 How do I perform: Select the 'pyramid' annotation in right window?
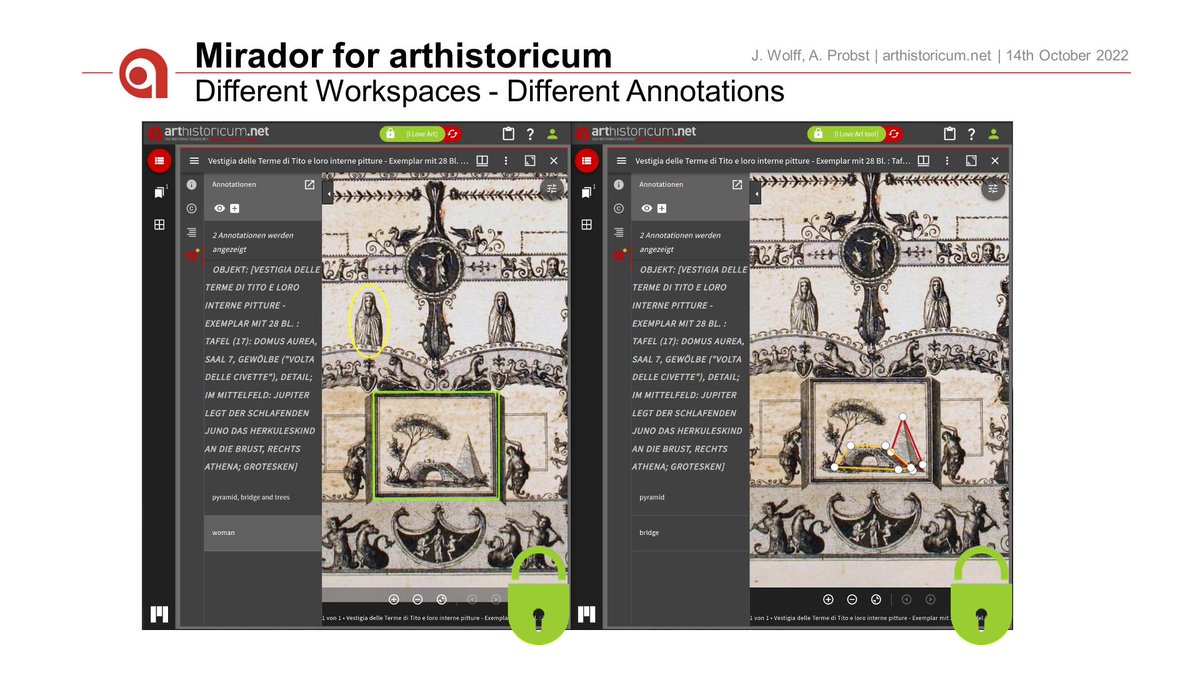pyautogui.click(x=690, y=497)
